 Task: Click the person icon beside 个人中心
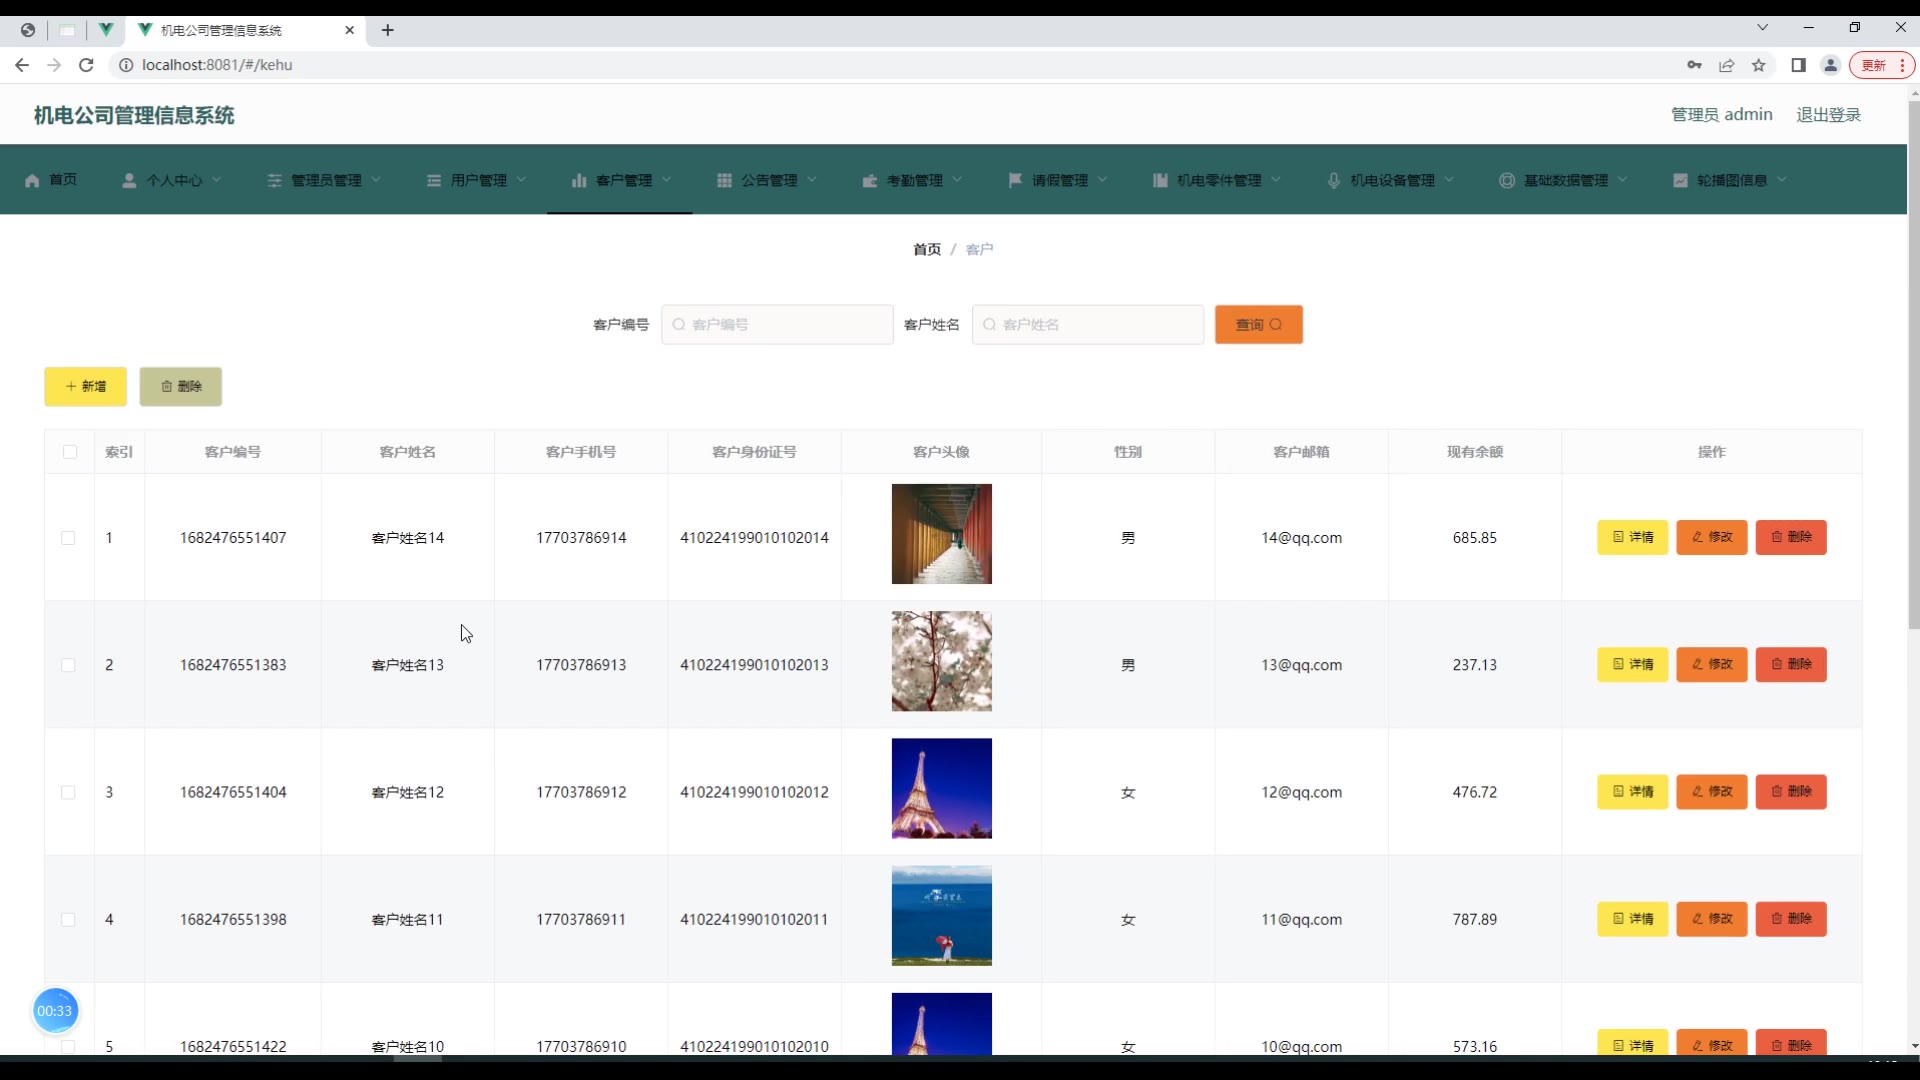pos(129,181)
